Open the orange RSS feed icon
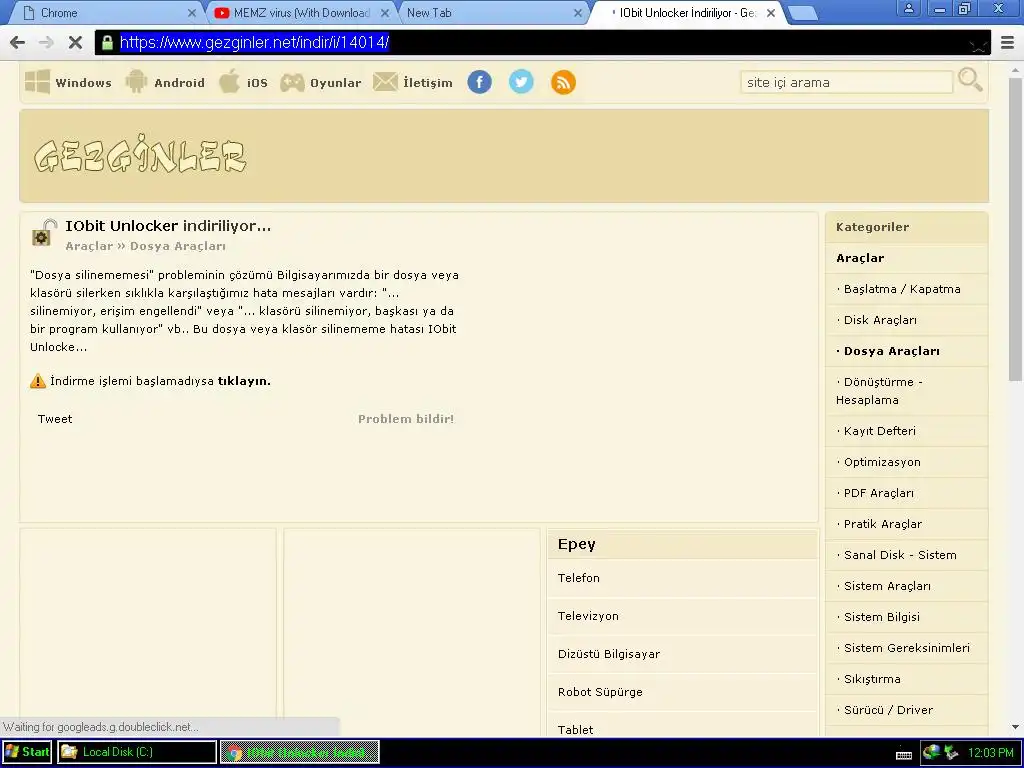1024x768 pixels. click(x=563, y=82)
